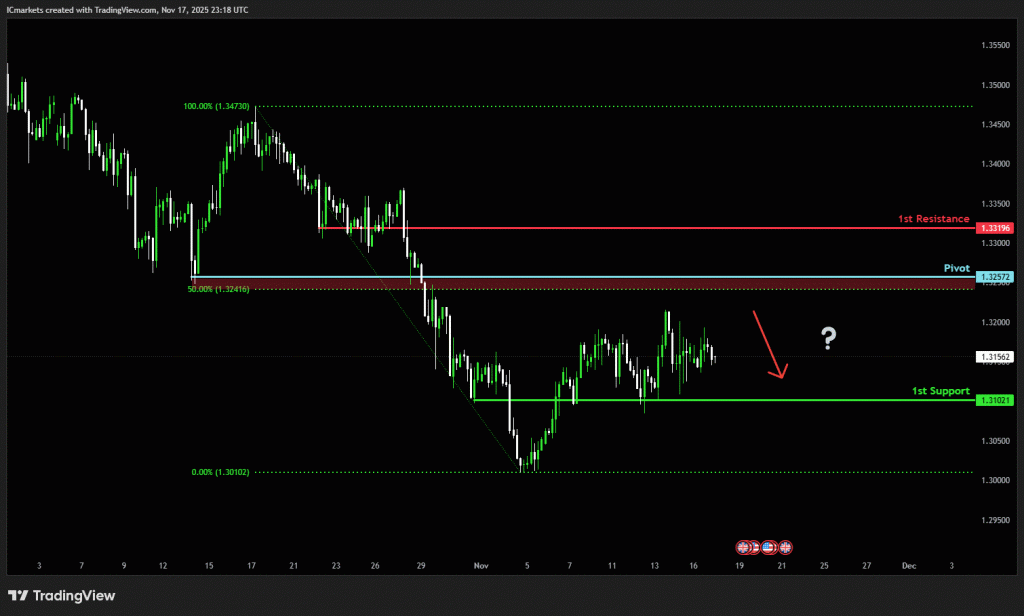Click the current price label 1.31562
The height and width of the screenshot is (616, 1024).
tap(997, 356)
